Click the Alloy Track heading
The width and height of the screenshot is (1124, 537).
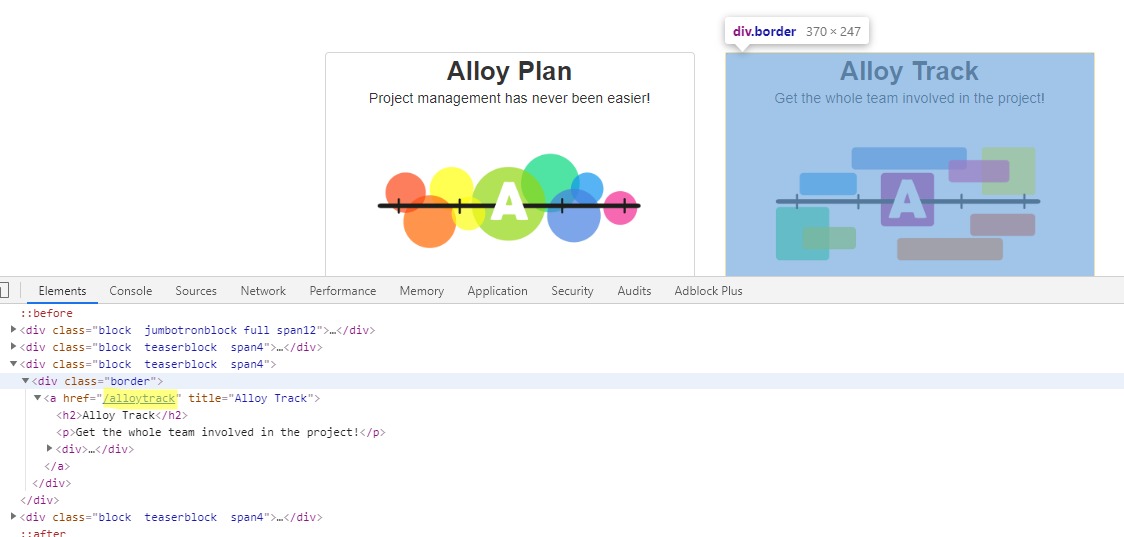click(x=909, y=72)
